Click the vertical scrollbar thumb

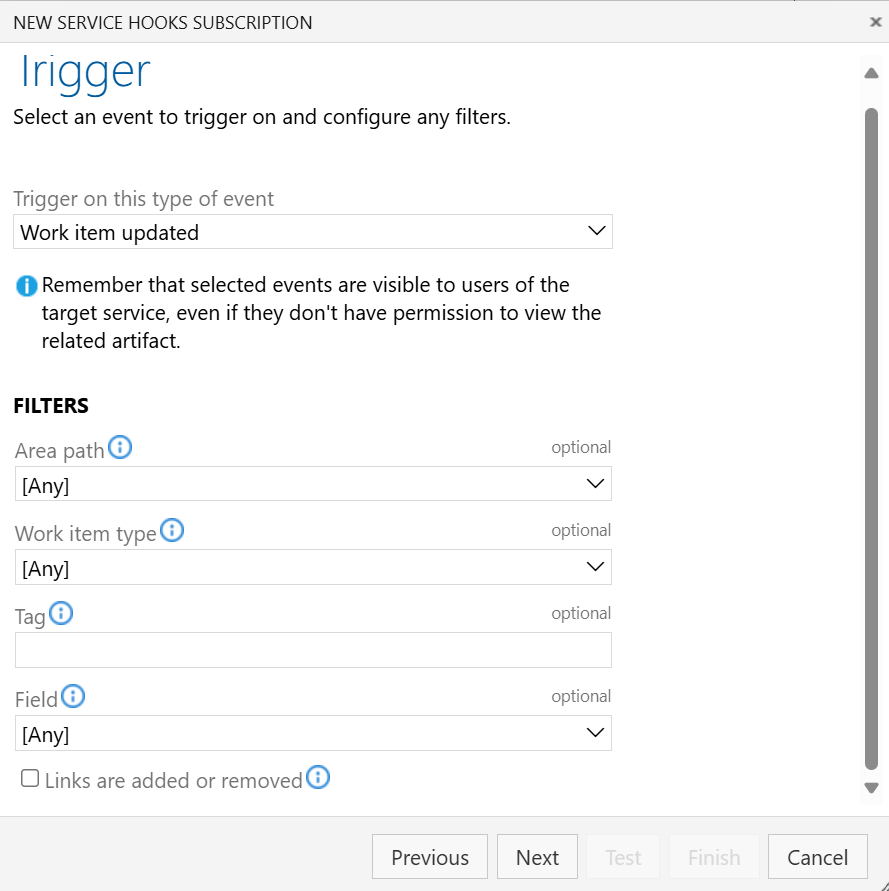(x=870, y=430)
